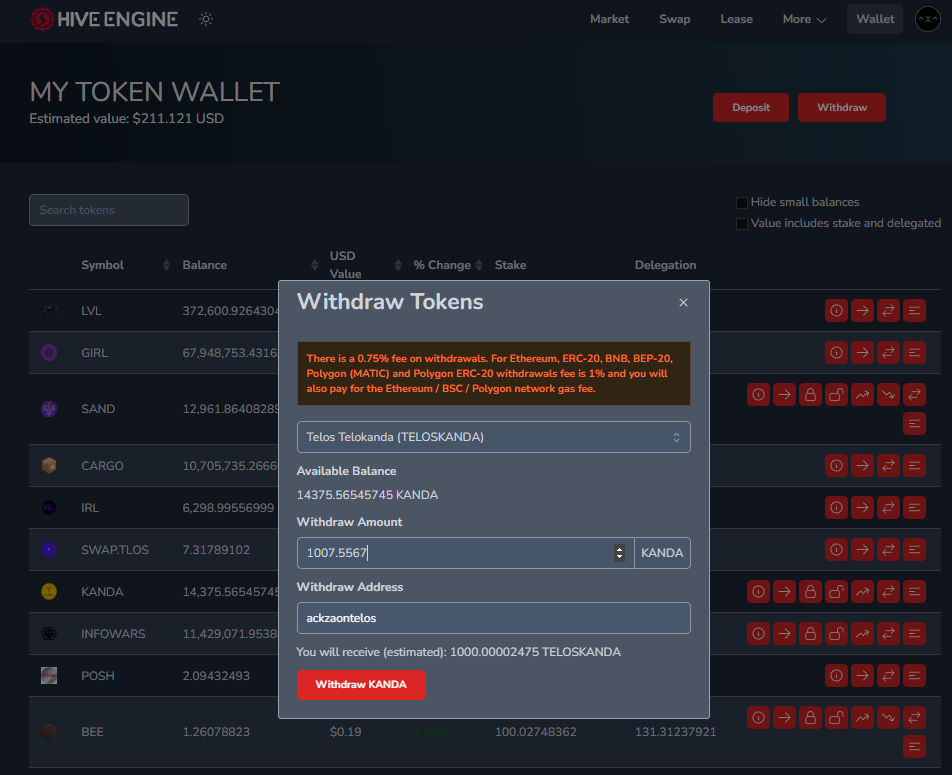Click the Withdraw button in the header
952x775 pixels.
[842, 108]
